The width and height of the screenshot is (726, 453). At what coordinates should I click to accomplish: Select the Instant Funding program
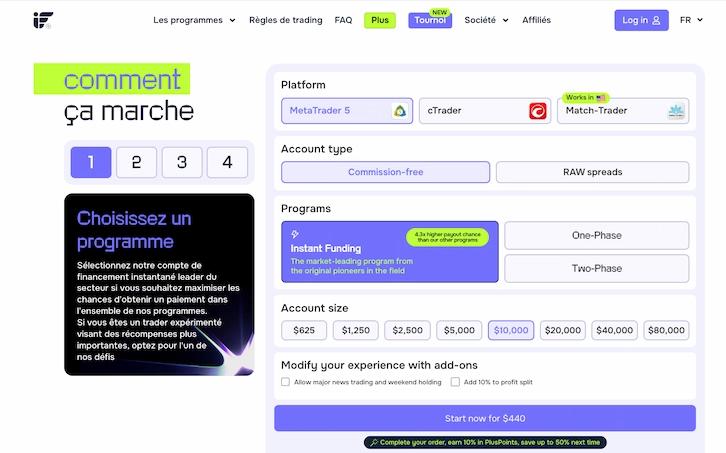coord(389,252)
